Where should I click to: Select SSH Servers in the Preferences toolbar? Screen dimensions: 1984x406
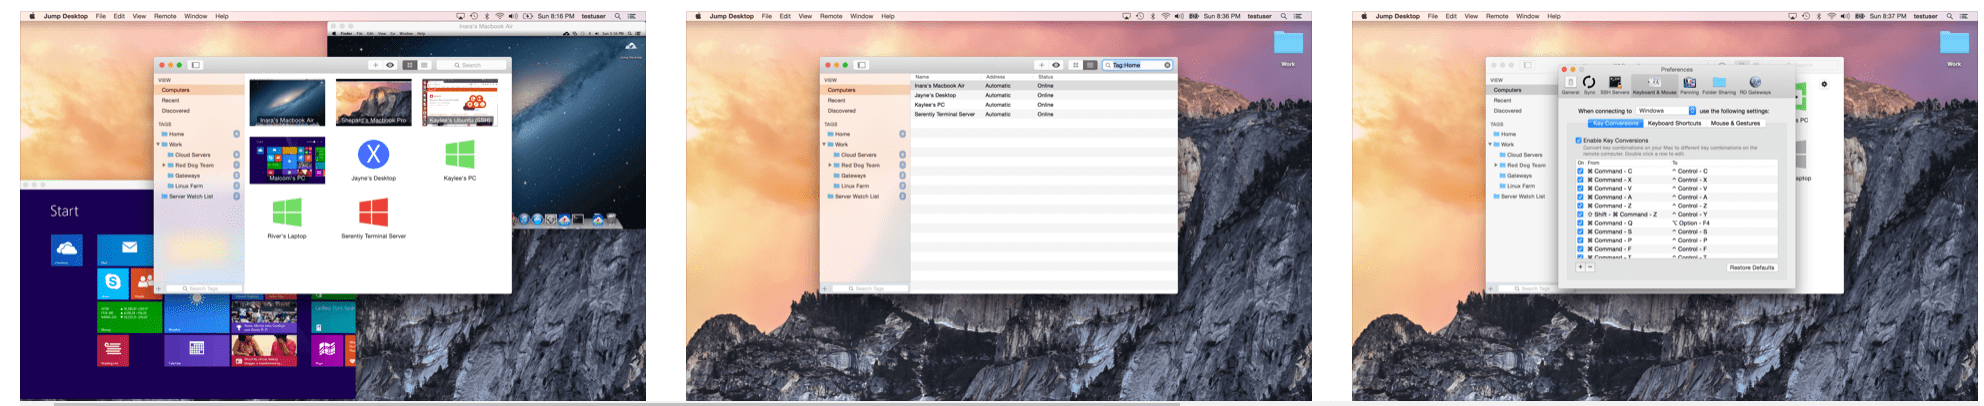point(1614,84)
